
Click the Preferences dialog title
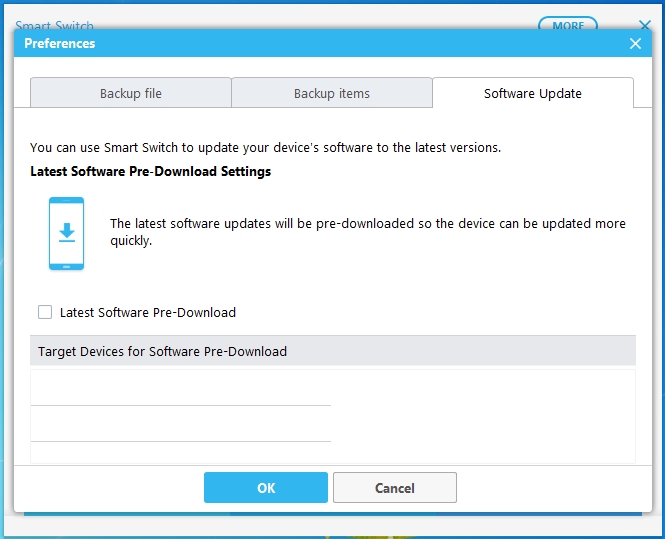click(60, 43)
